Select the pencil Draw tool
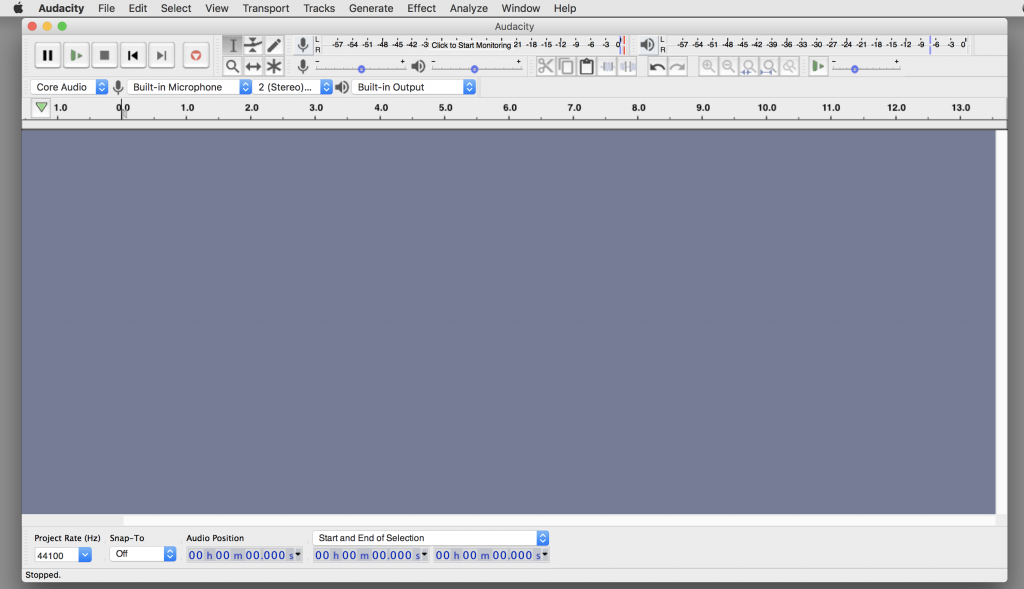The width and height of the screenshot is (1024, 589). coord(274,45)
